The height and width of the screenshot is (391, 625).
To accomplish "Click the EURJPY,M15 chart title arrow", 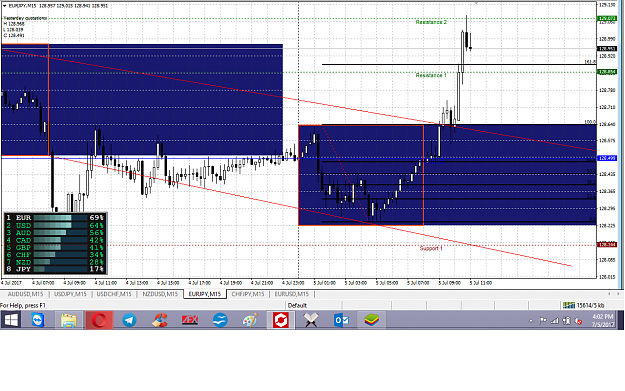I will pyautogui.click(x=4, y=6).
